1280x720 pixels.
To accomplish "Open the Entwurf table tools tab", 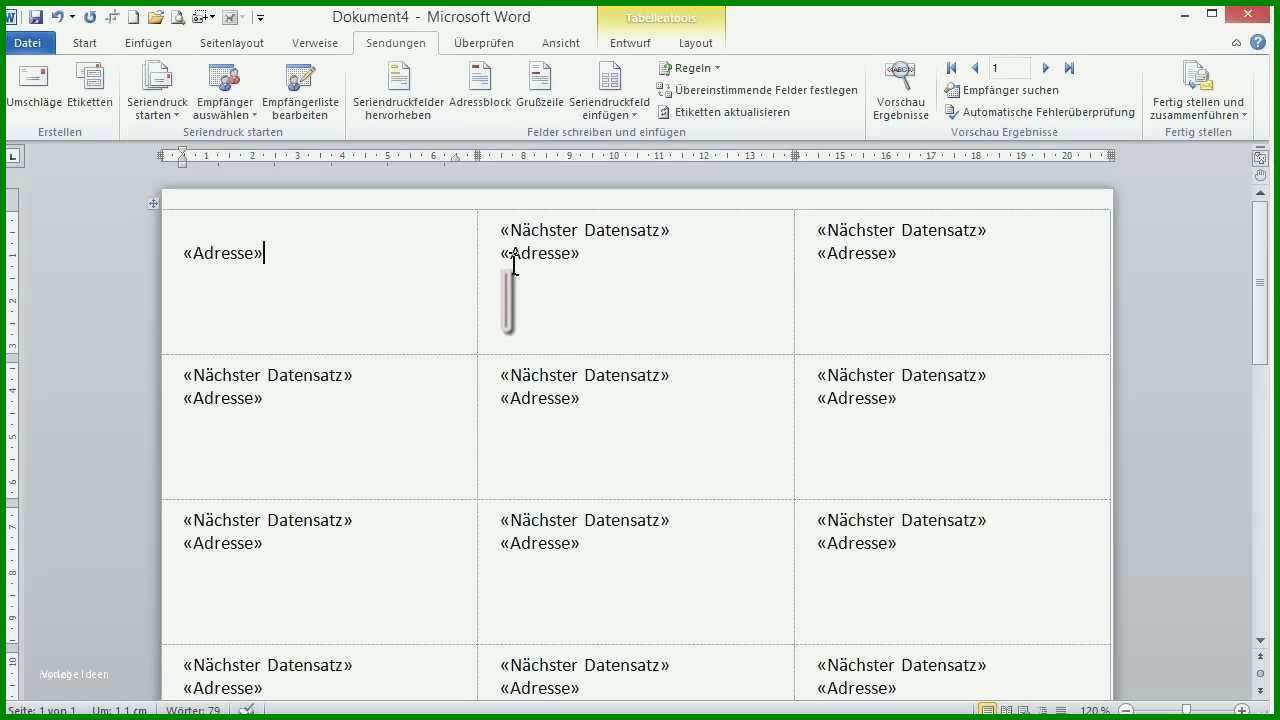I will (630, 43).
